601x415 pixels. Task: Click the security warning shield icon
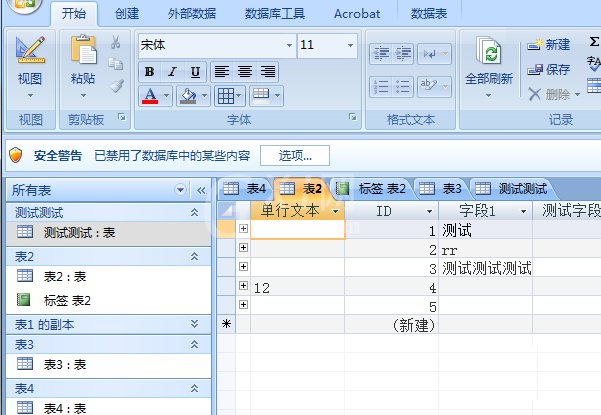click(x=16, y=155)
